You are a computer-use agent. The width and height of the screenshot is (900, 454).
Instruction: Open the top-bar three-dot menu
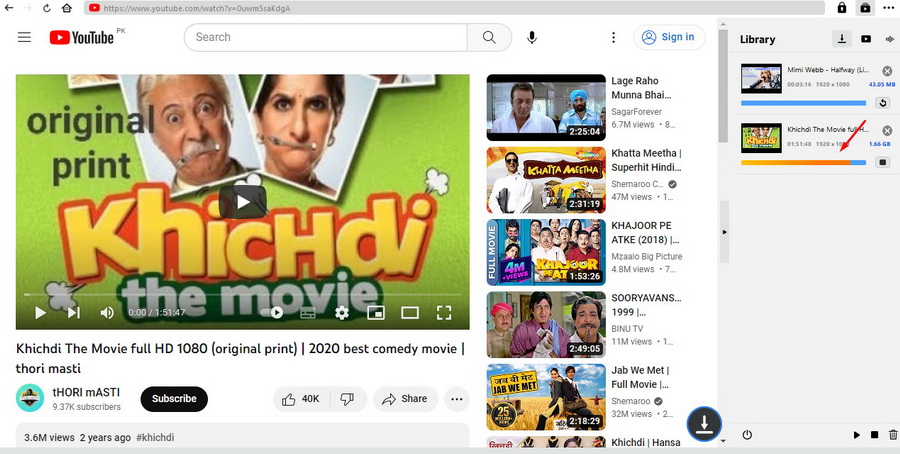click(x=889, y=8)
